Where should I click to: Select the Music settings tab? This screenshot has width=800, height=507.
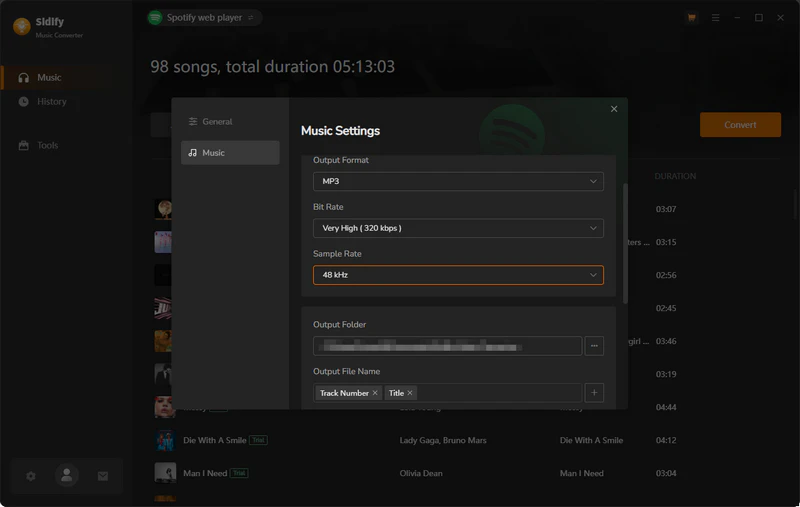(230, 153)
